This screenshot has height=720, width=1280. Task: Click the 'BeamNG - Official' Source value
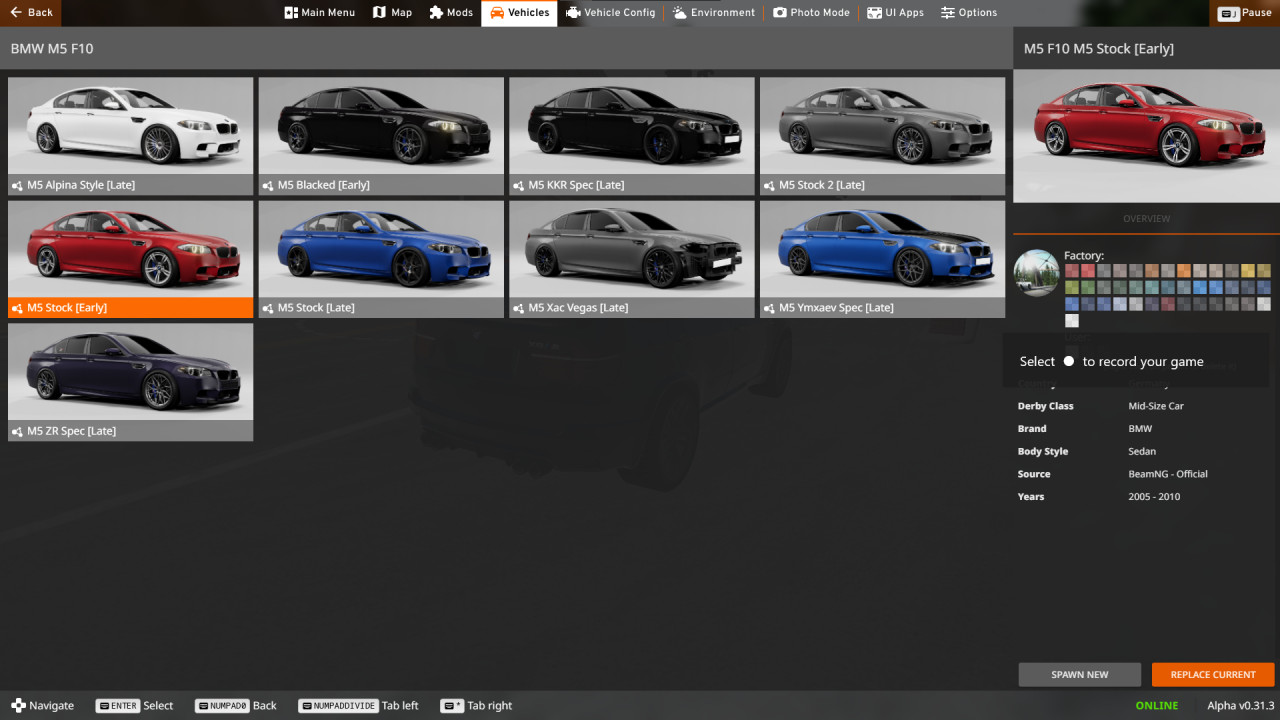click(1168, 474)
